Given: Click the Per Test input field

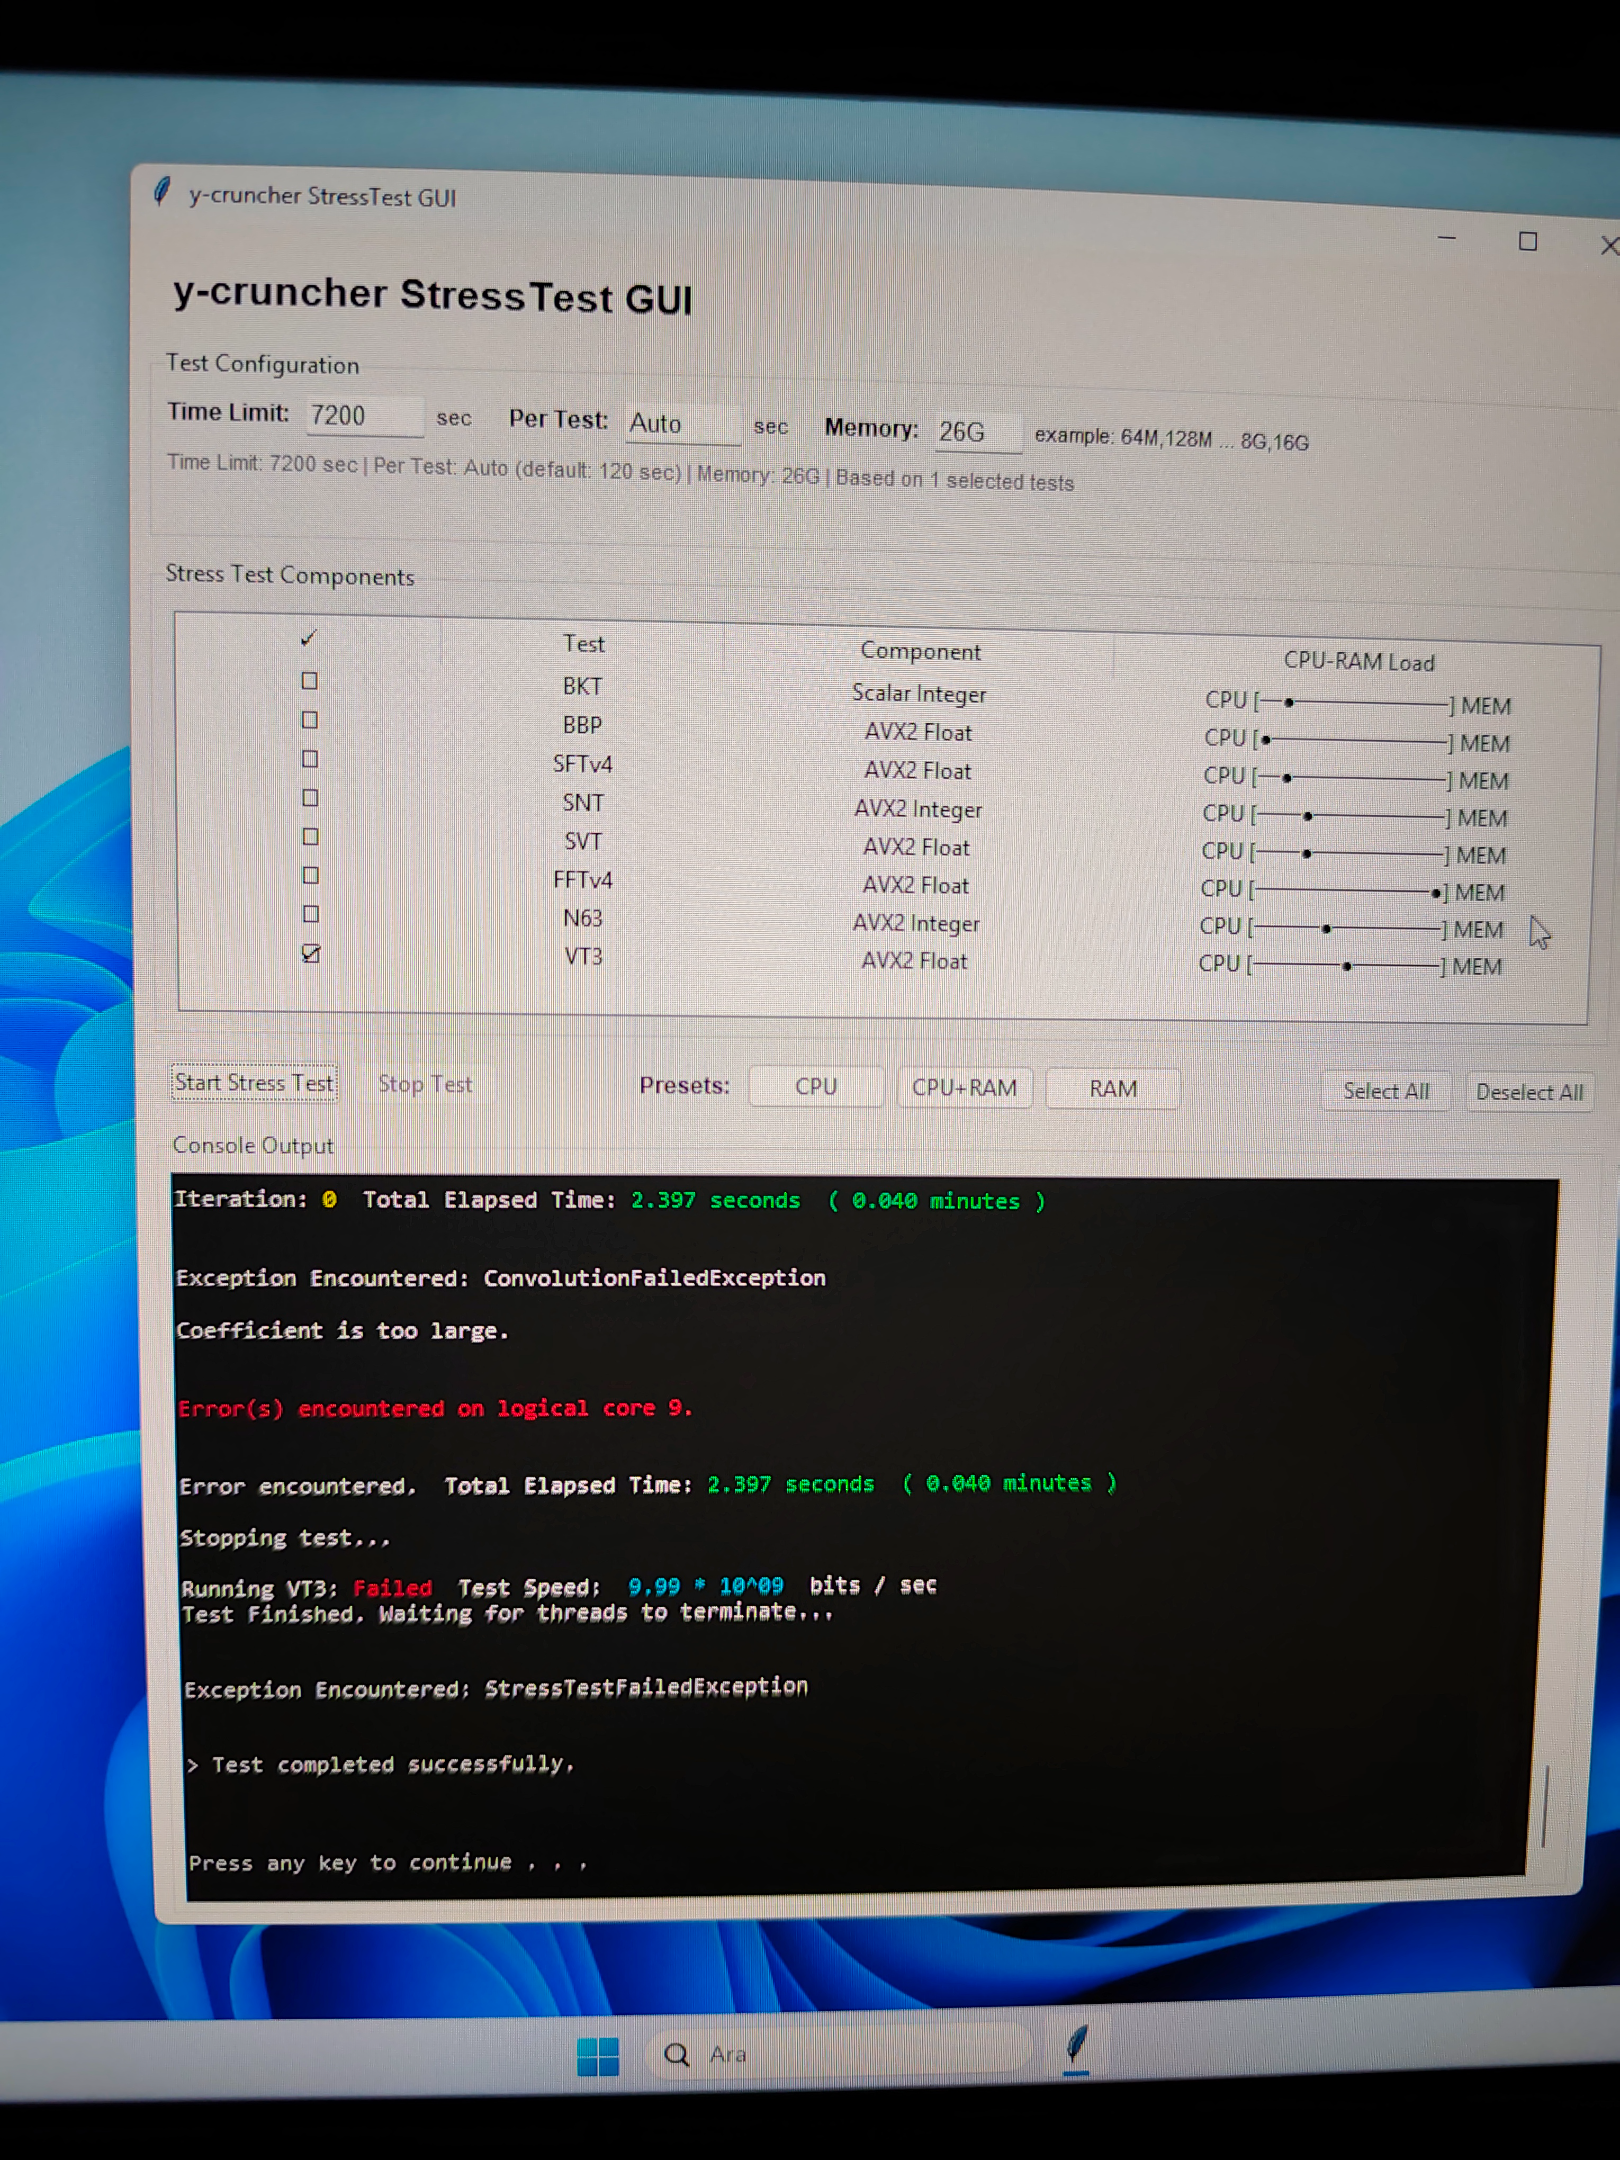Looking at the screenshot, I should pos(682,423).
